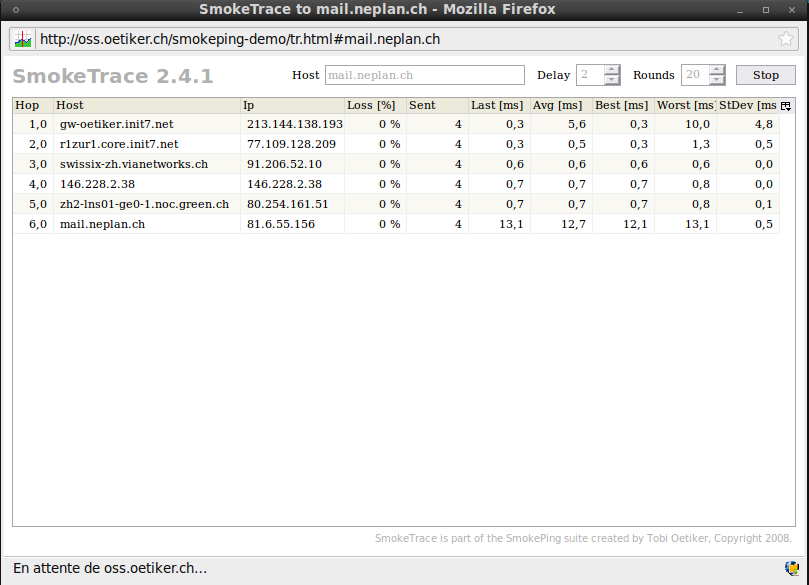809x585 pixels.
Task: Open the table column visibility picker
Action: 786,106
